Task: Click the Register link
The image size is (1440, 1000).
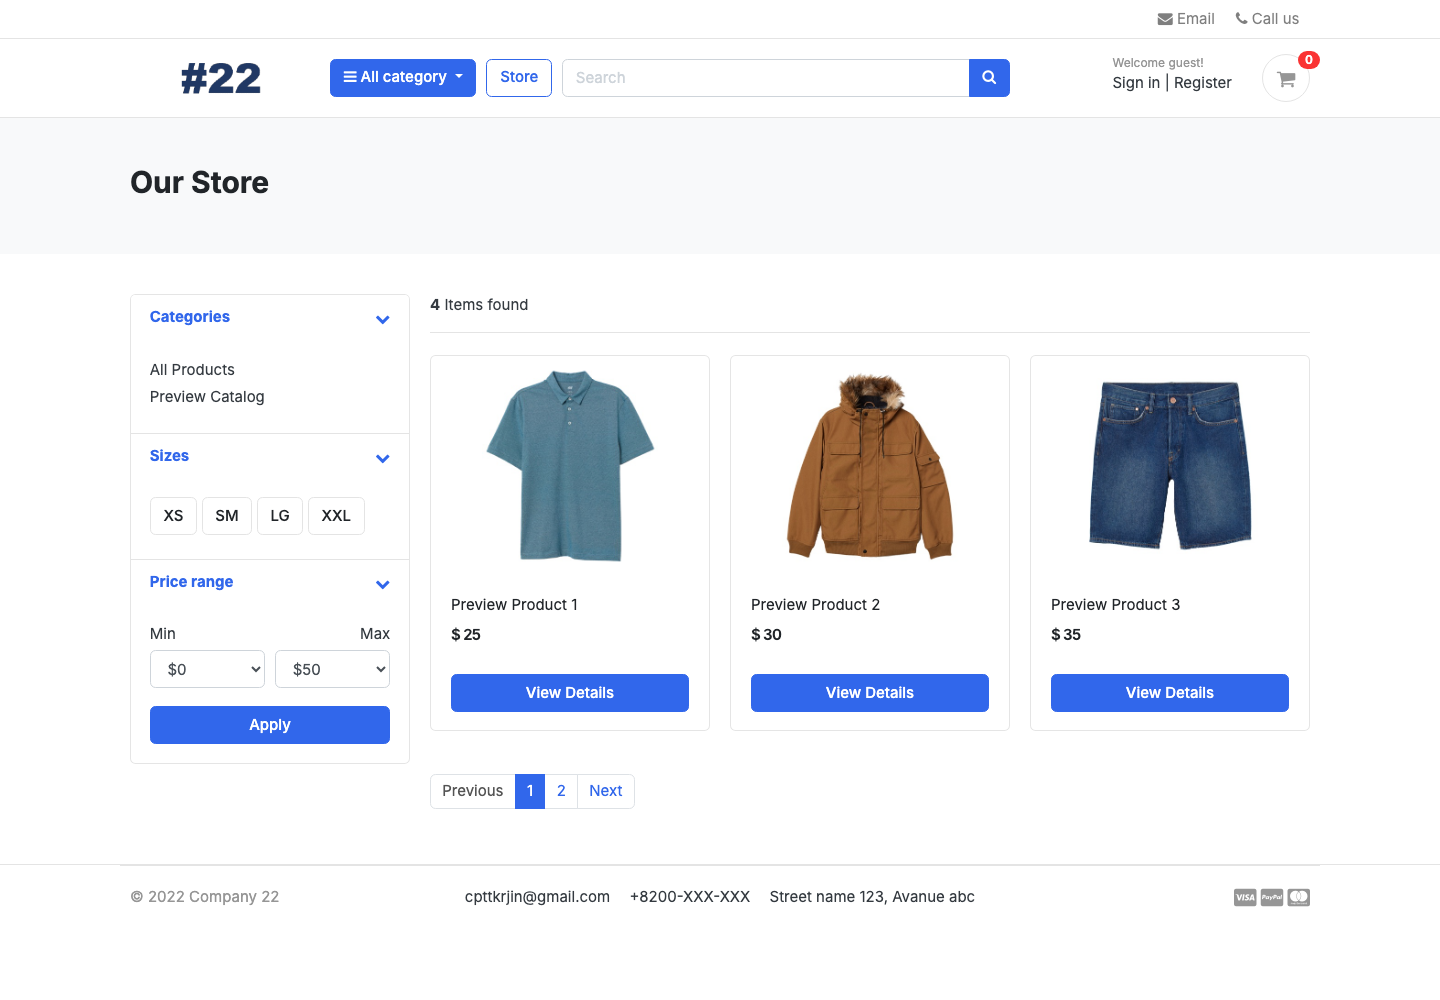Action: 1203,83
